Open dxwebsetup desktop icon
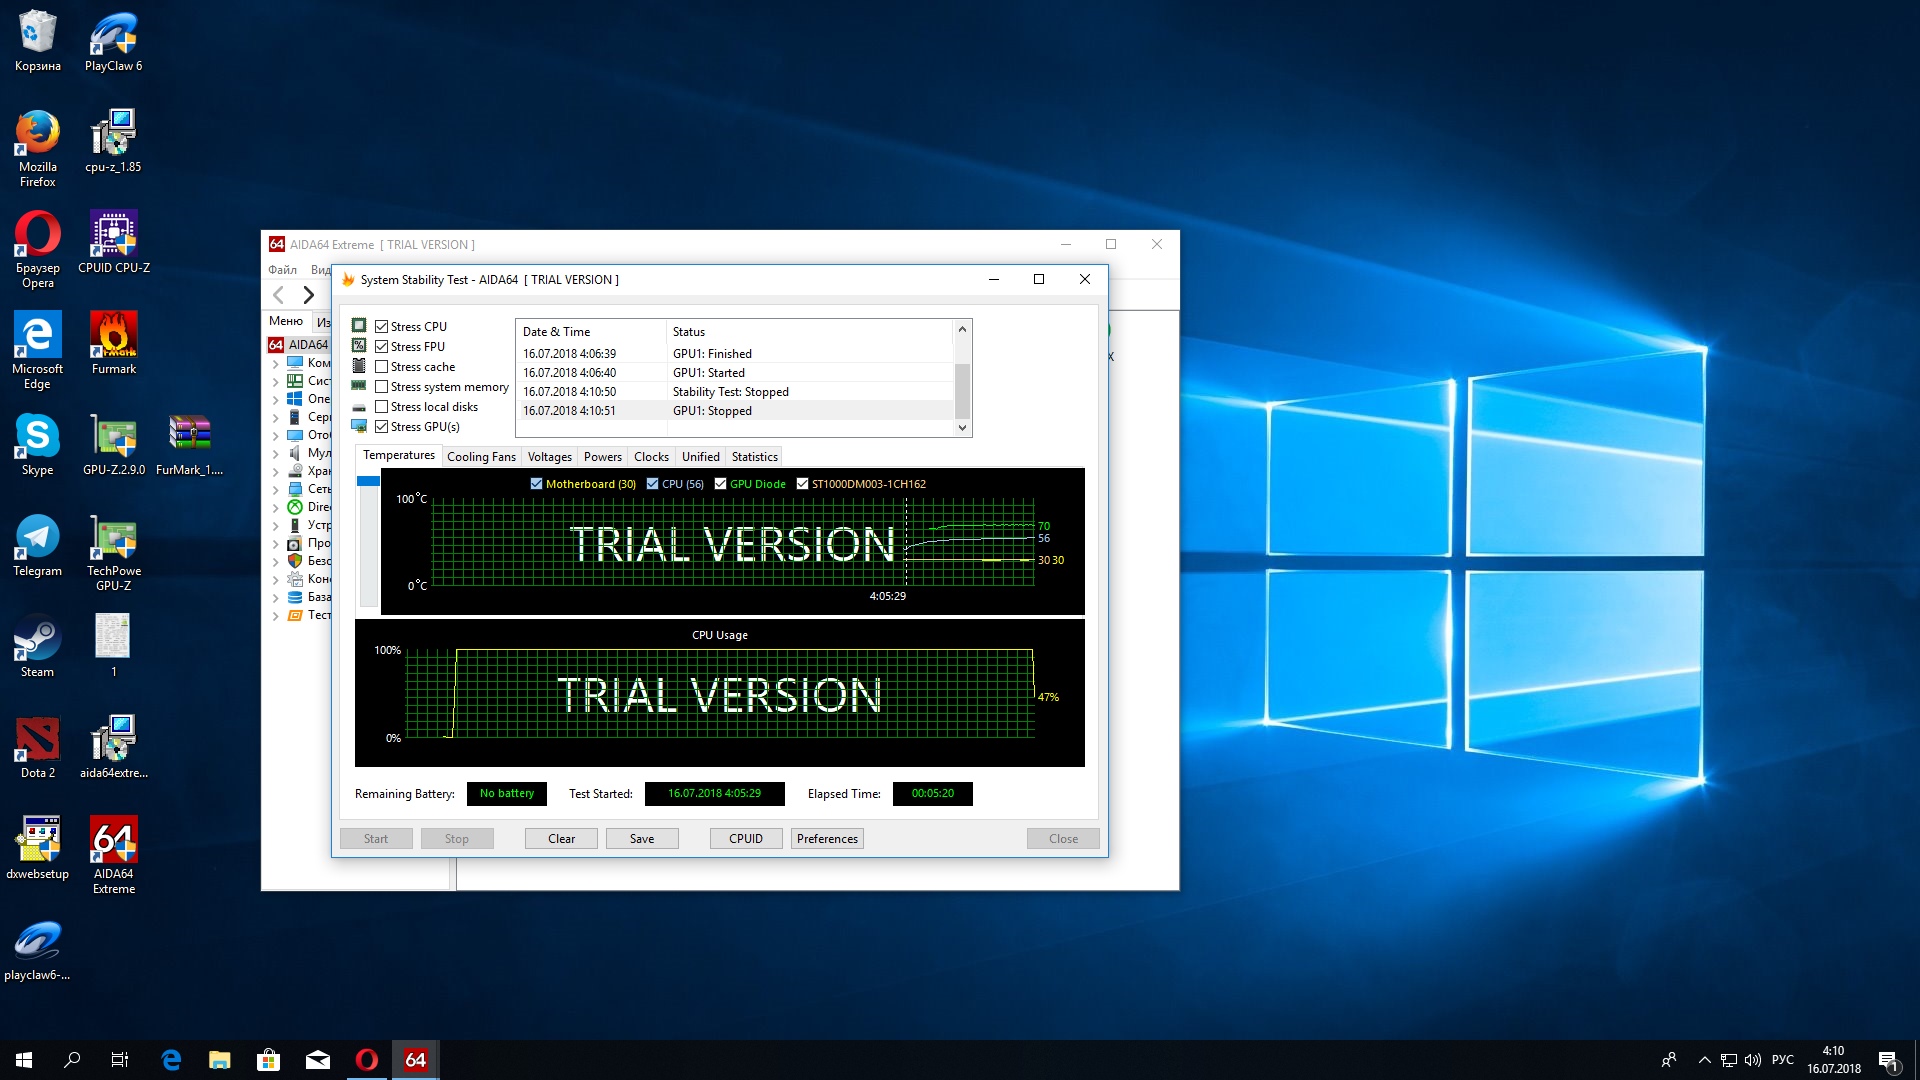 click(37, 849)
